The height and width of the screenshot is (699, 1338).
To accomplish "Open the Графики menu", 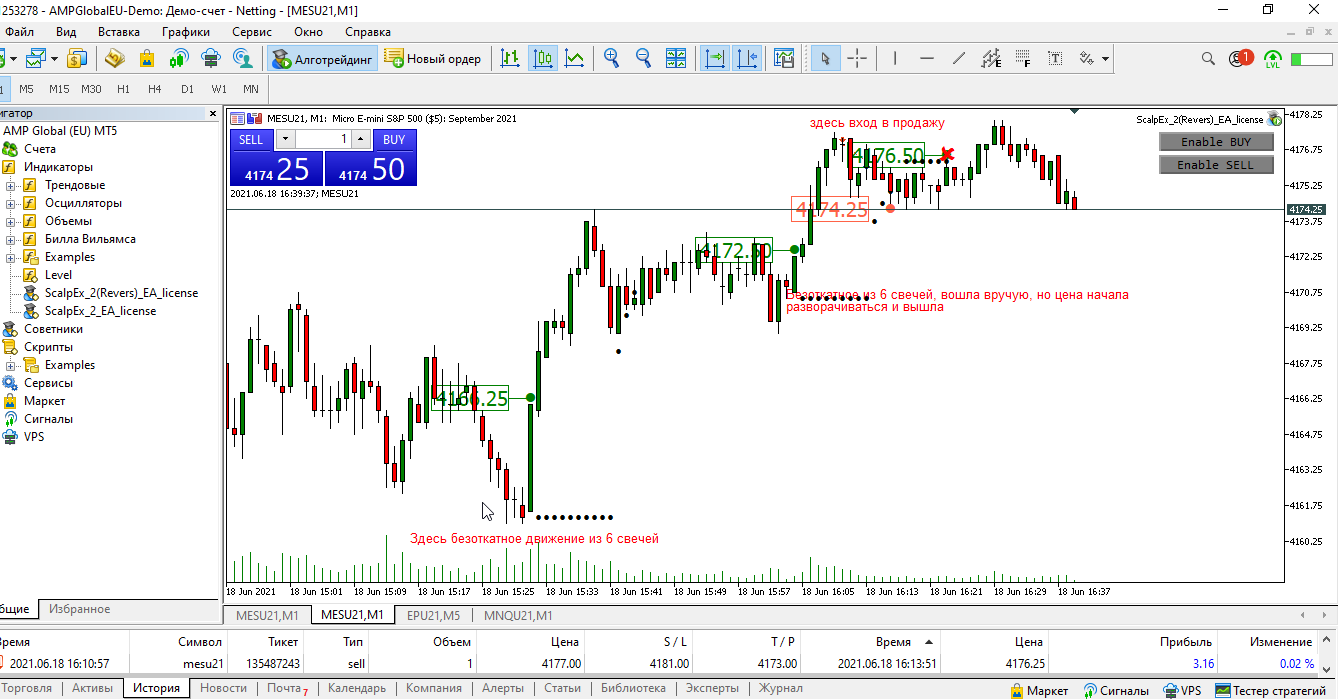I will [x=186, y=32].
